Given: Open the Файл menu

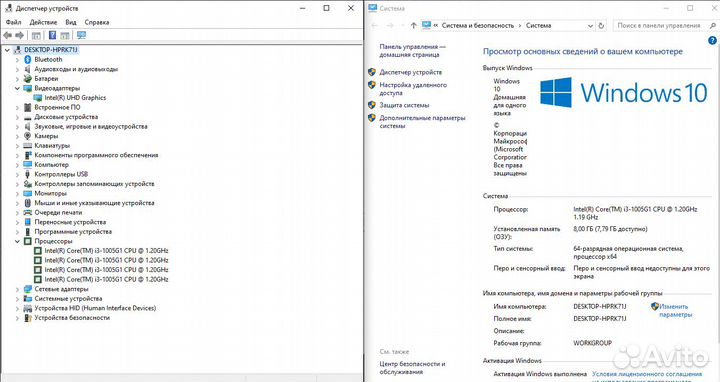Looking at the screenshot, I should pyautogui.click(x=14, y=22).
